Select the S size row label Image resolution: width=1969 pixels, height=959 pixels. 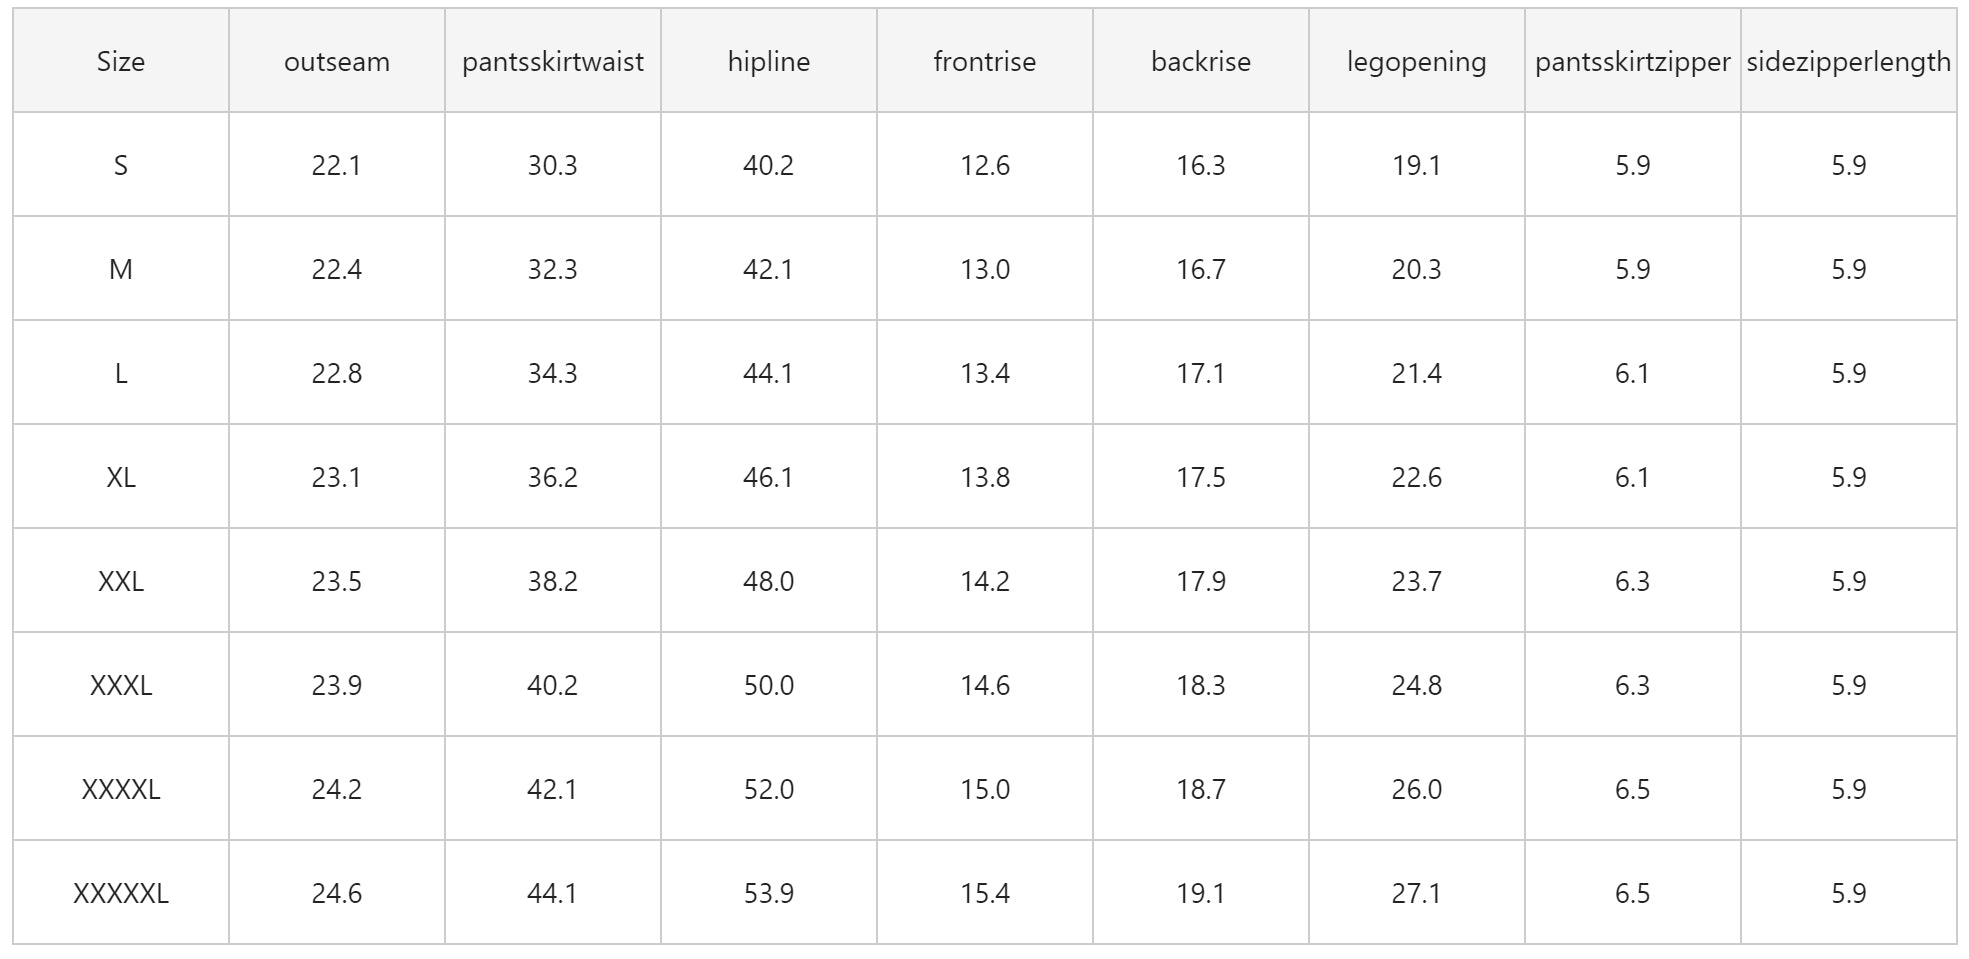click(x=121, y=166)
